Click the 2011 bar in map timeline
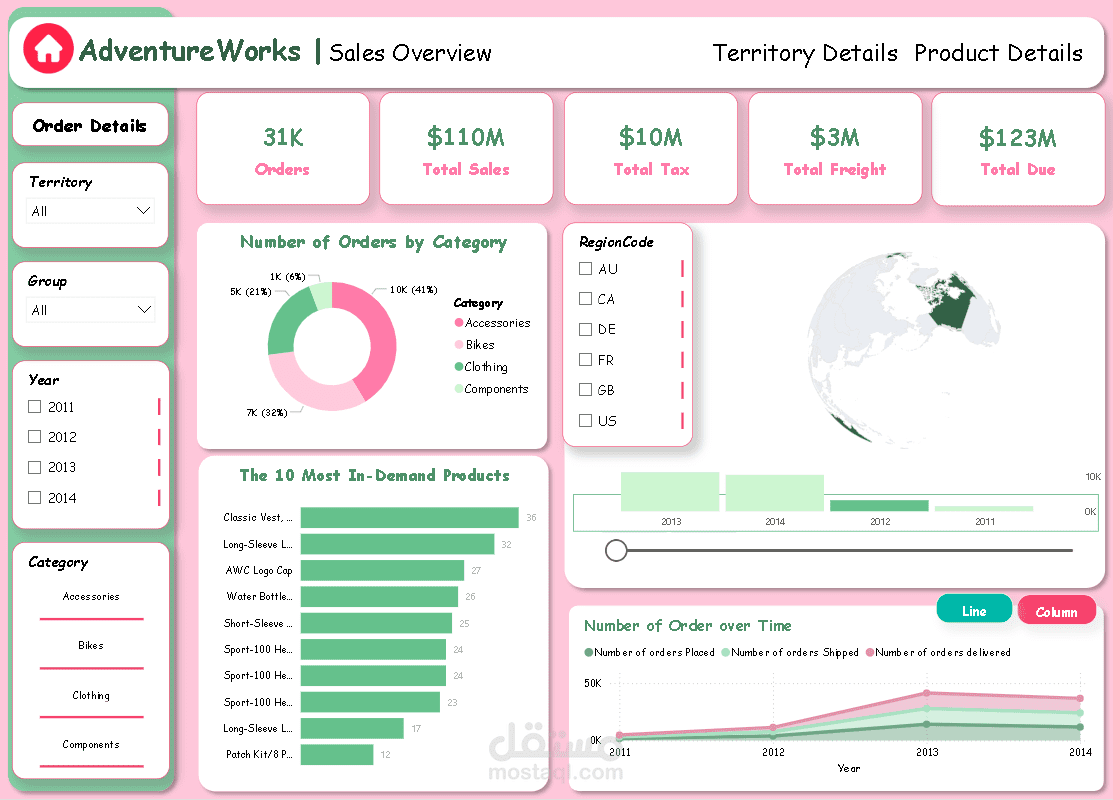The height and width of the screenshot is (800, 1113). pos(984,508)
